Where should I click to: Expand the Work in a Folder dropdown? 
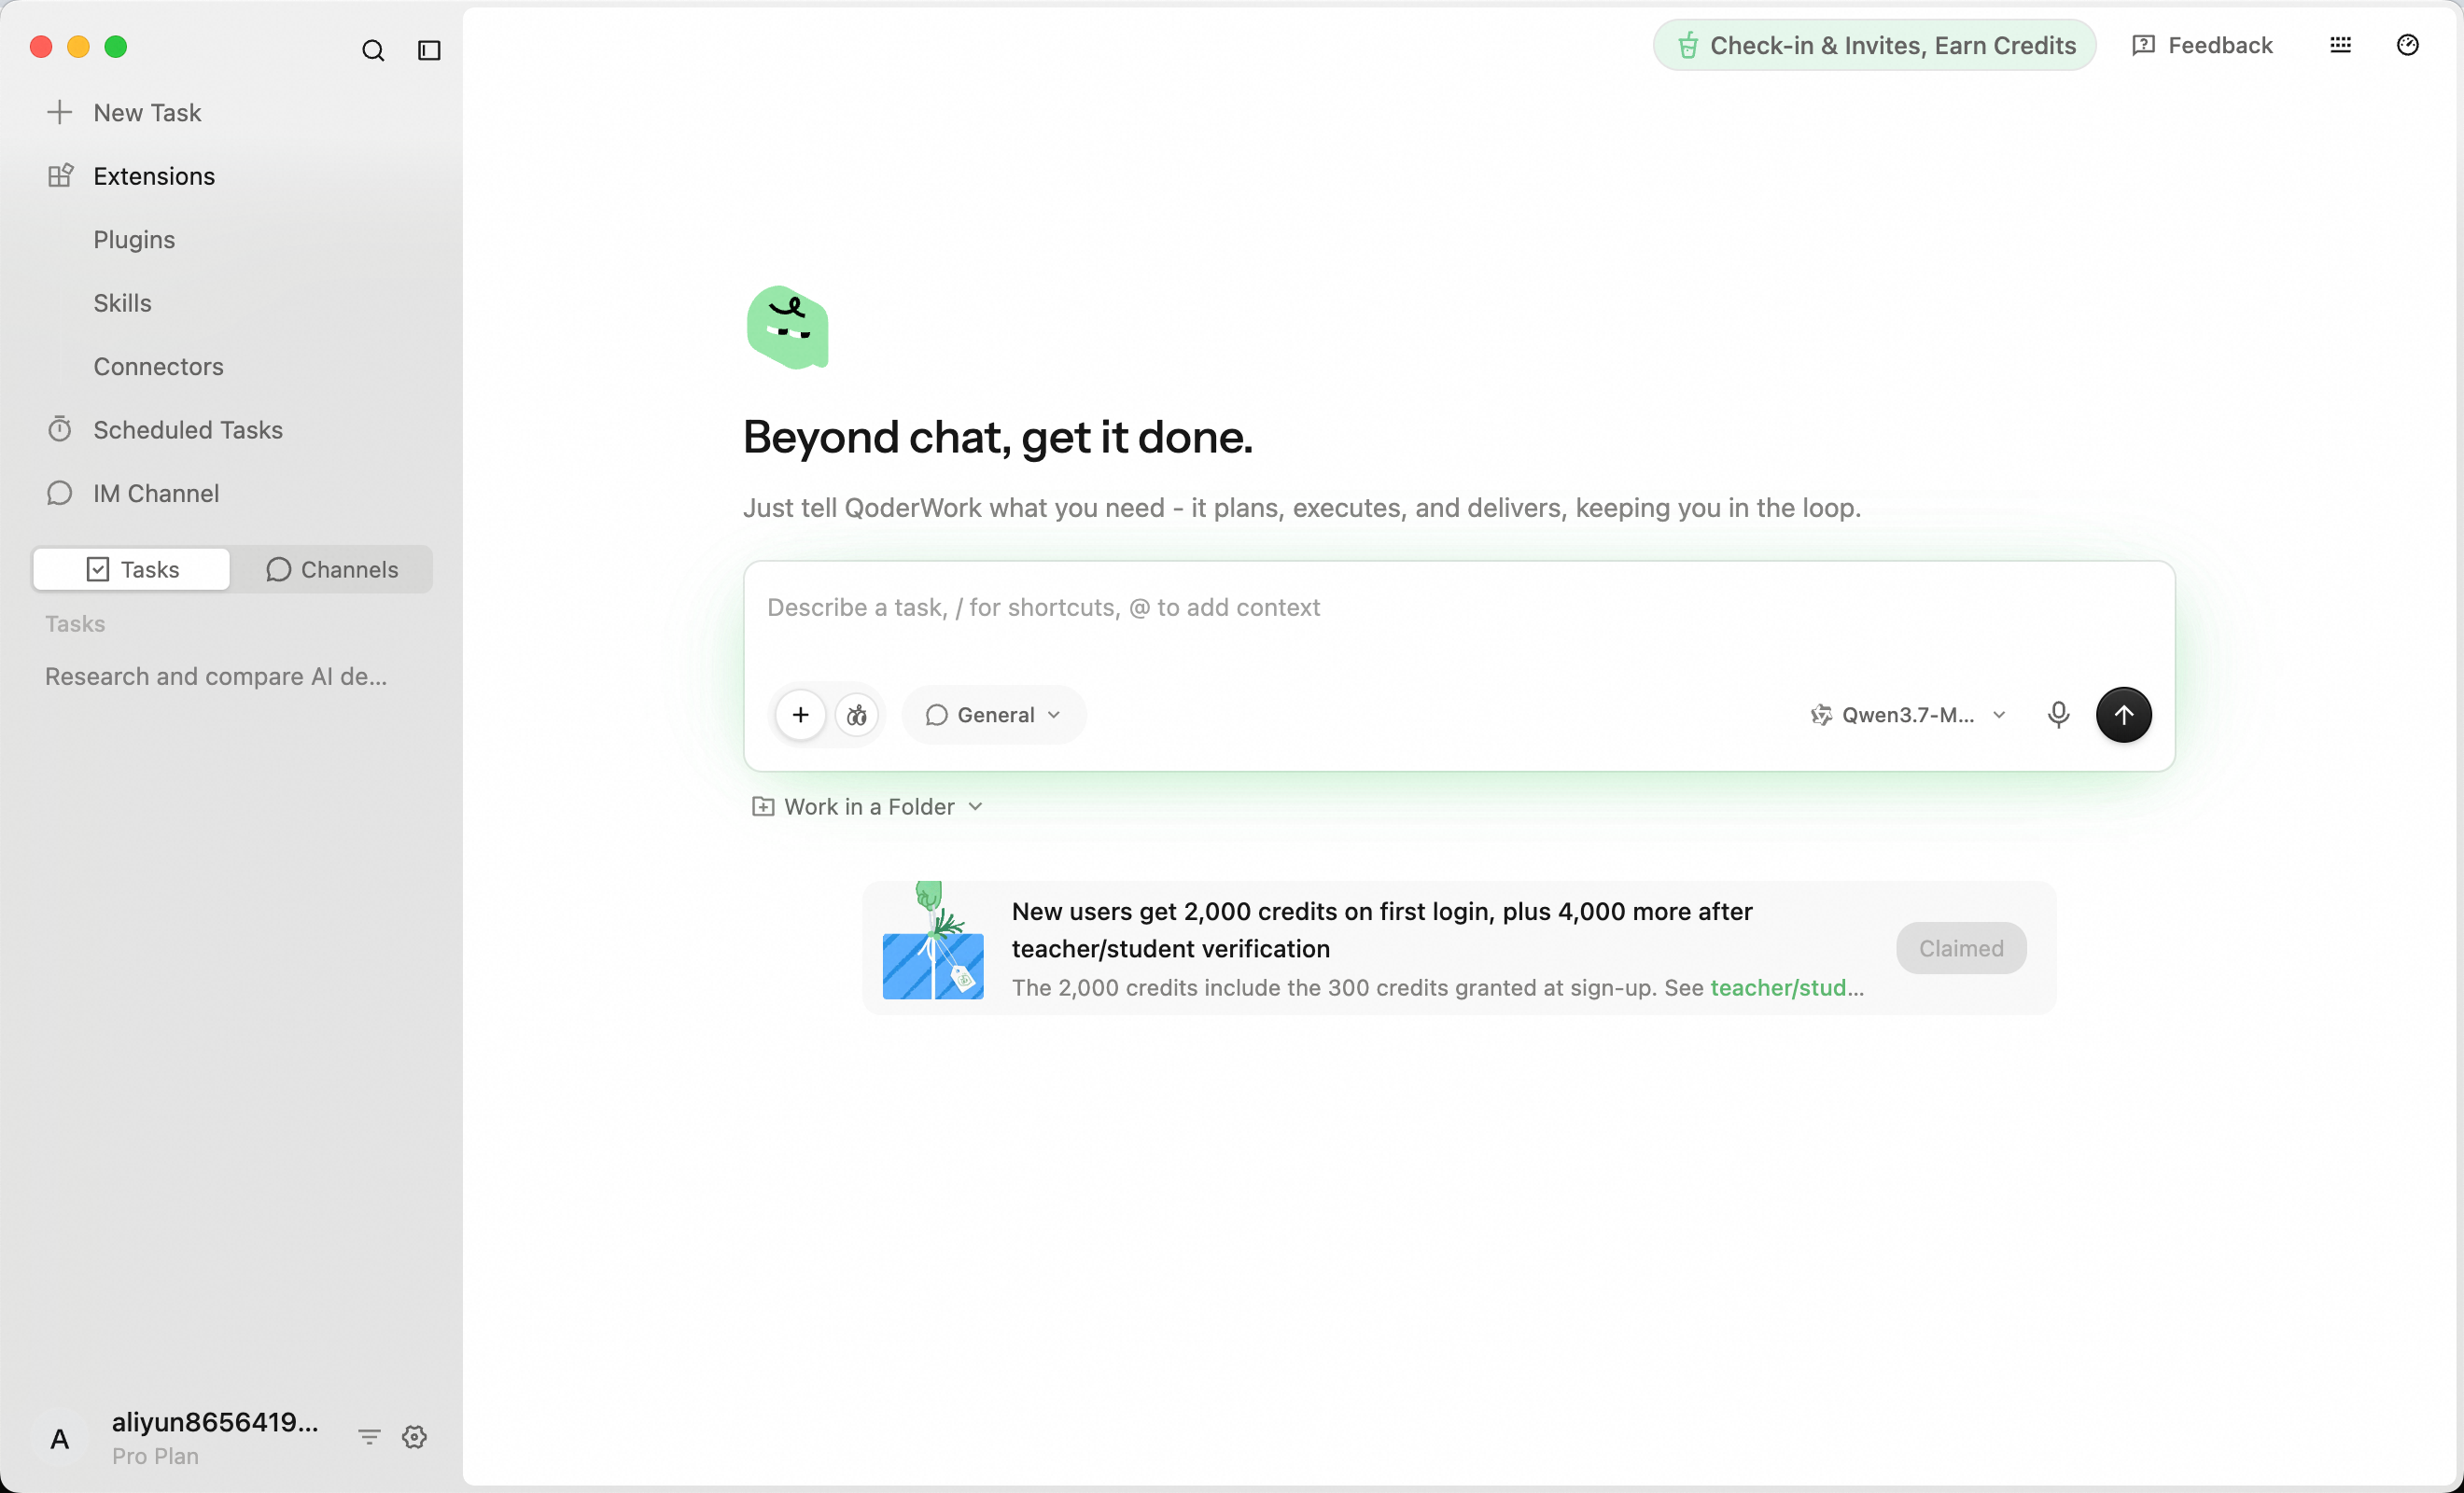pyautogui.click(x=868, y=806)
